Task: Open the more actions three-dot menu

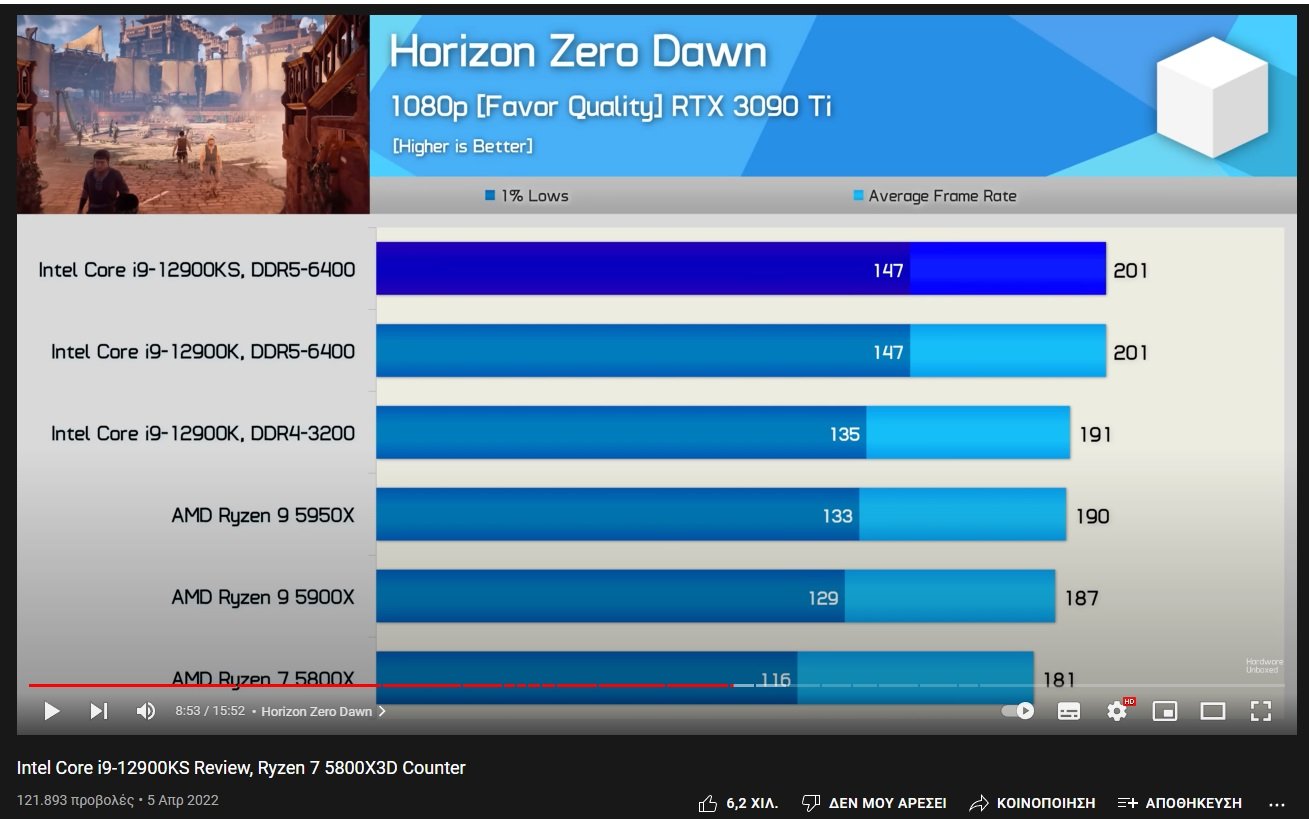Action: tap(1276, 803)
